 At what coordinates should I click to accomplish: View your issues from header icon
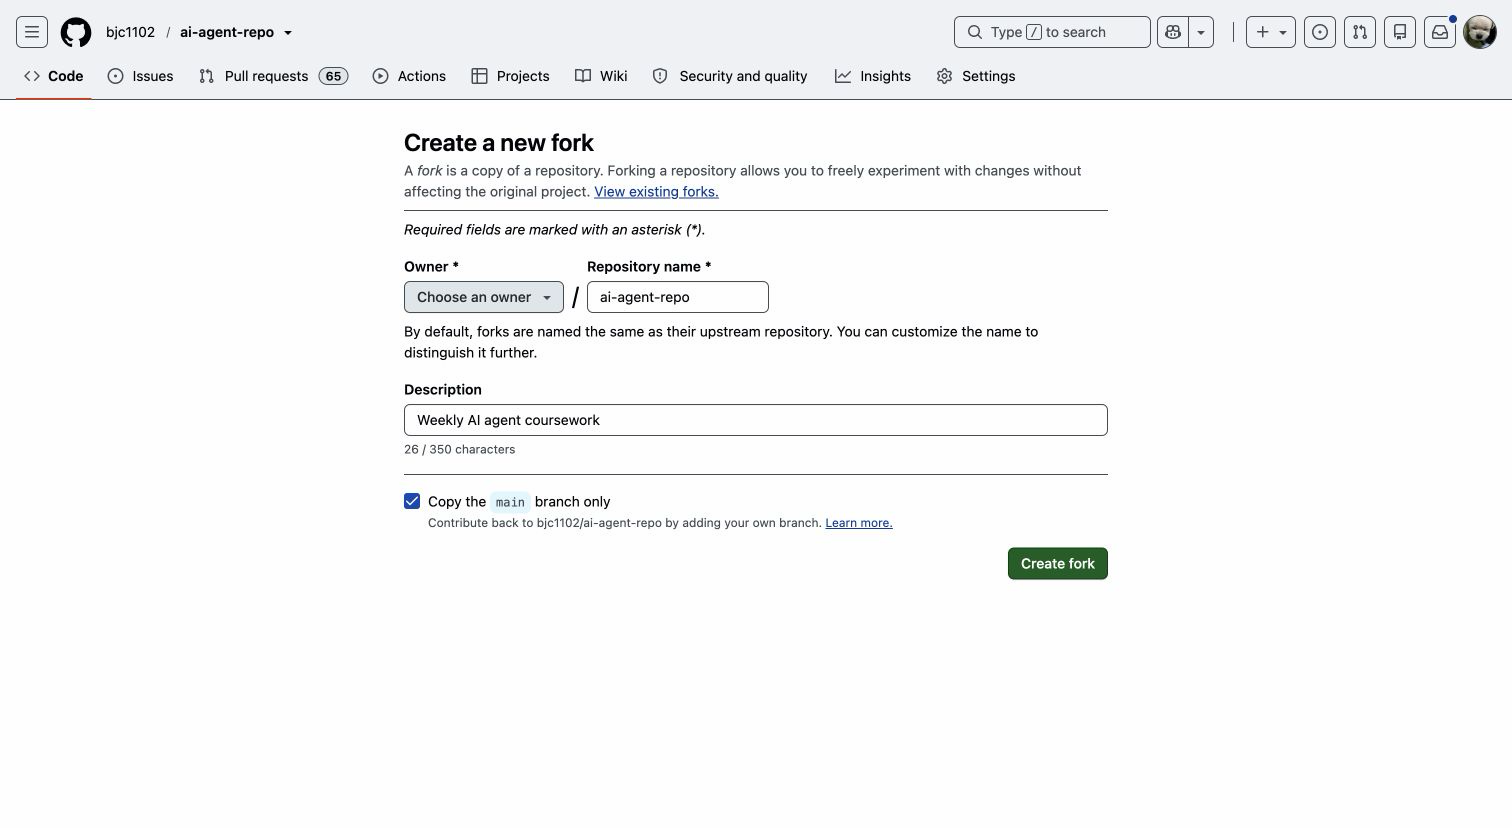[x=1320, y=32]
